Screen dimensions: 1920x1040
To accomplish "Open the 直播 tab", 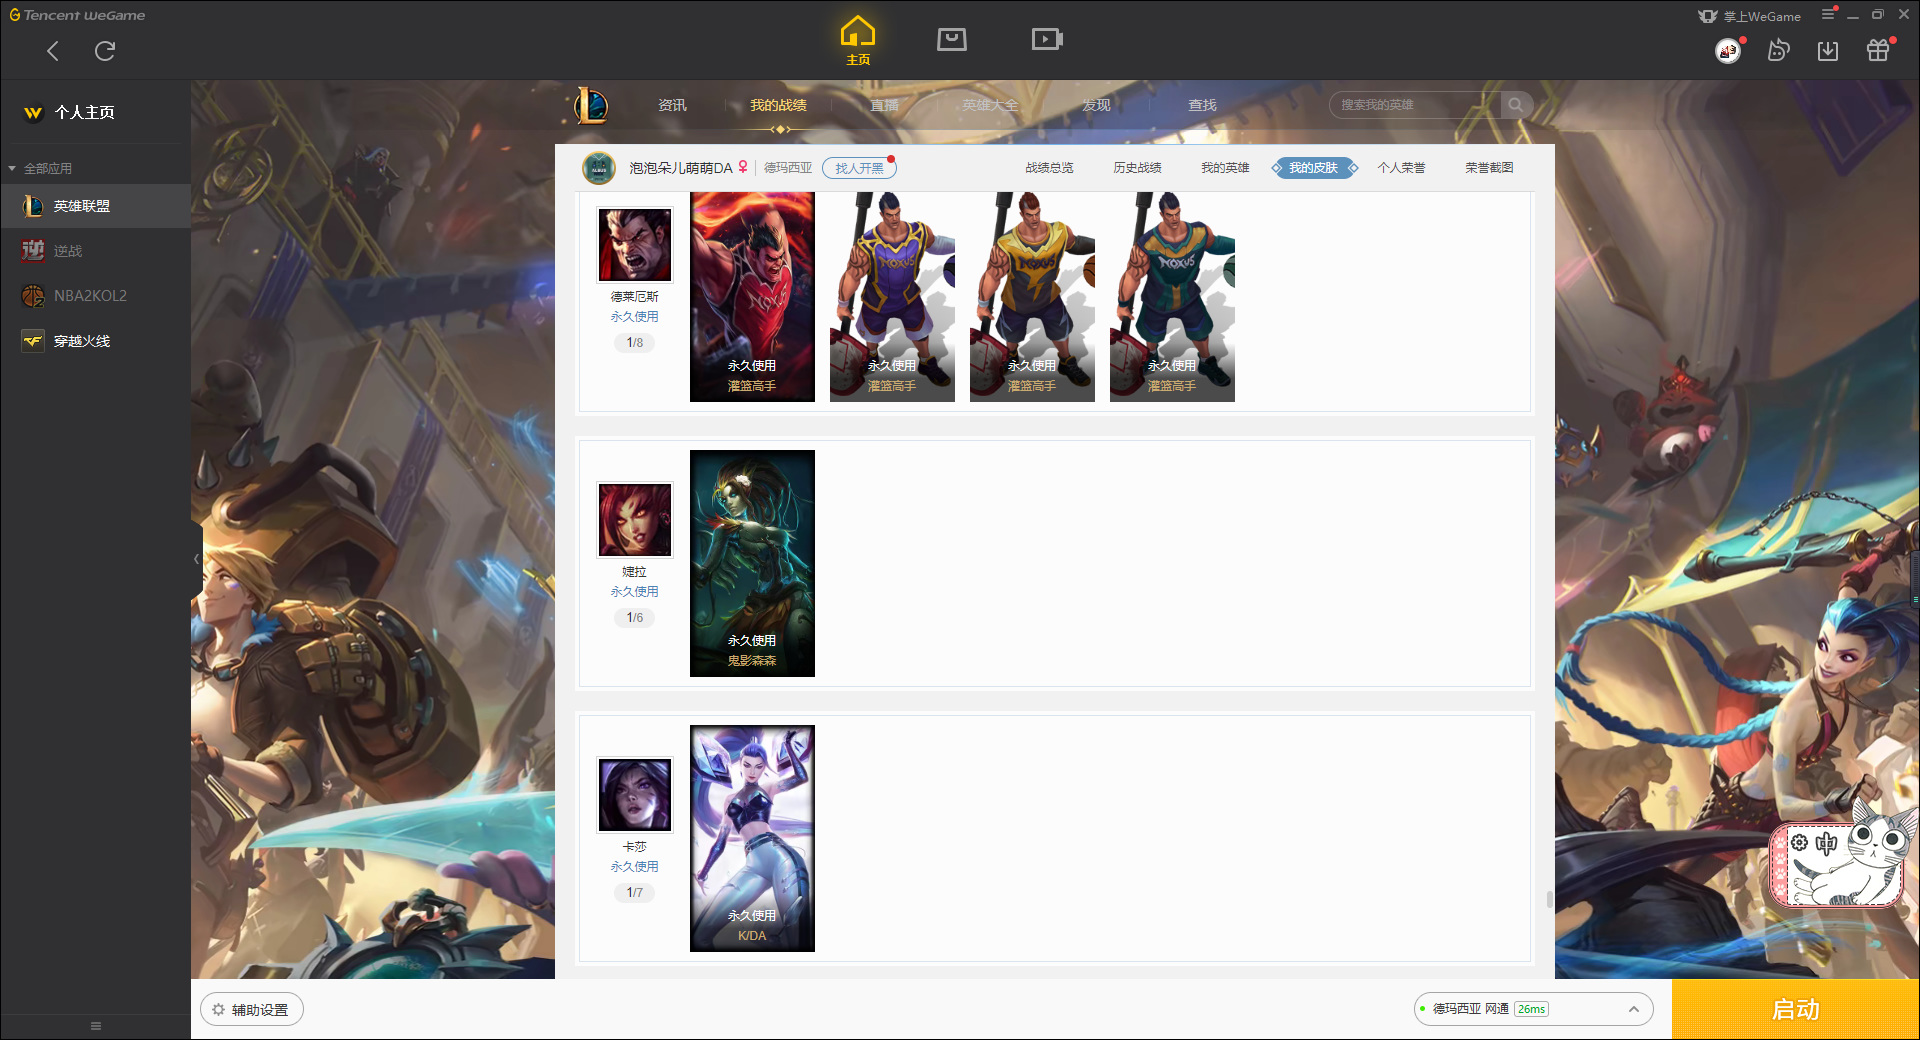I will point(884,105).
